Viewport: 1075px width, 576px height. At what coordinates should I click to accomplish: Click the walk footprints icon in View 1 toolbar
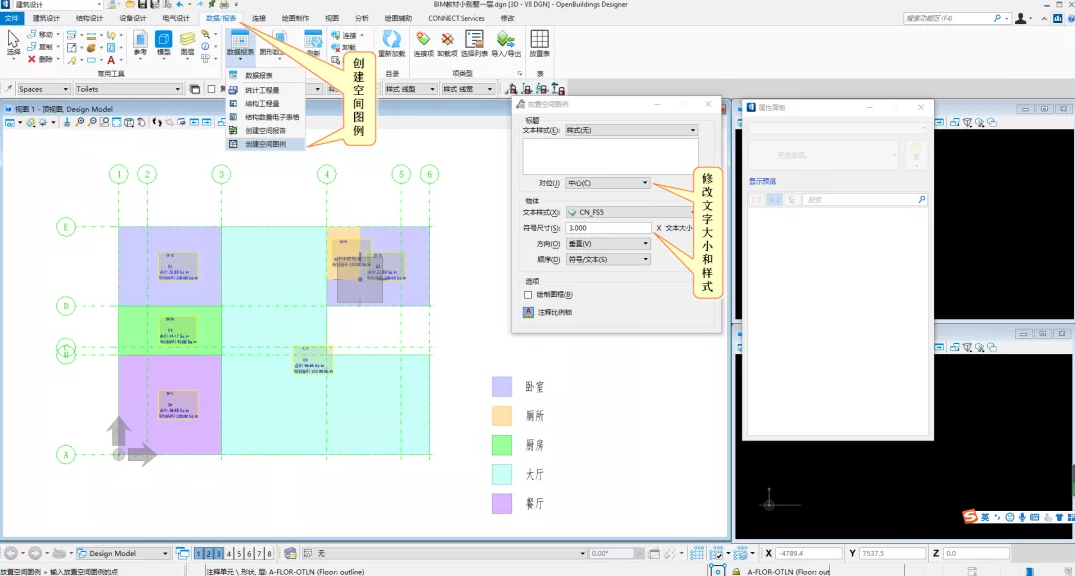tap(157, 122)
